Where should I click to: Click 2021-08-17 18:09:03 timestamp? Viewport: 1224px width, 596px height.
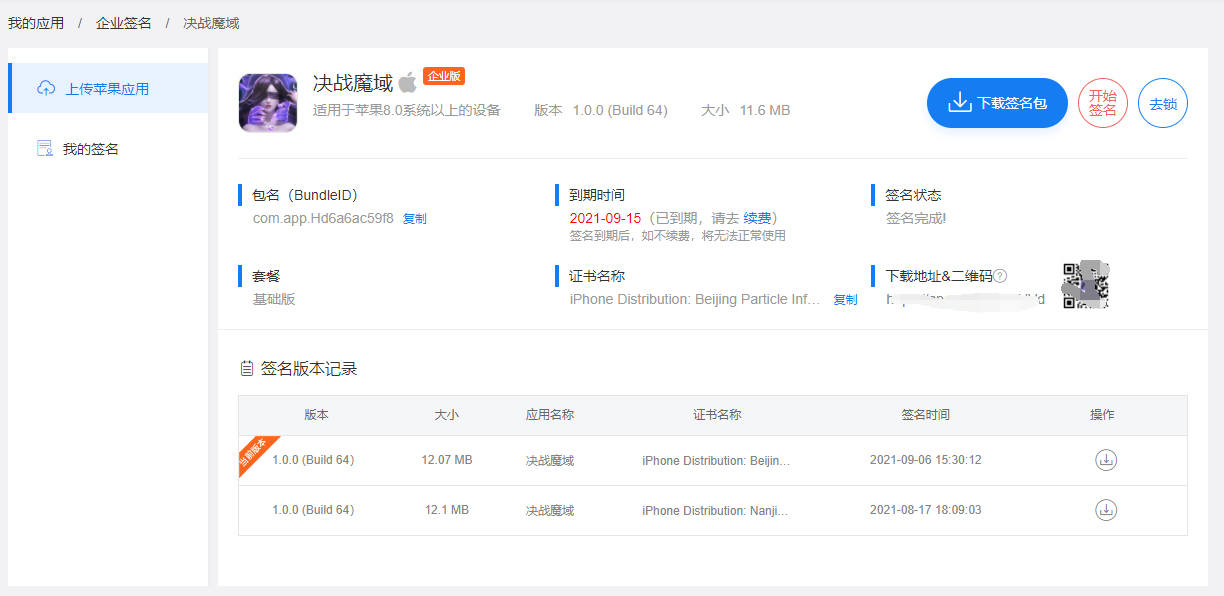tap(926, 510)
